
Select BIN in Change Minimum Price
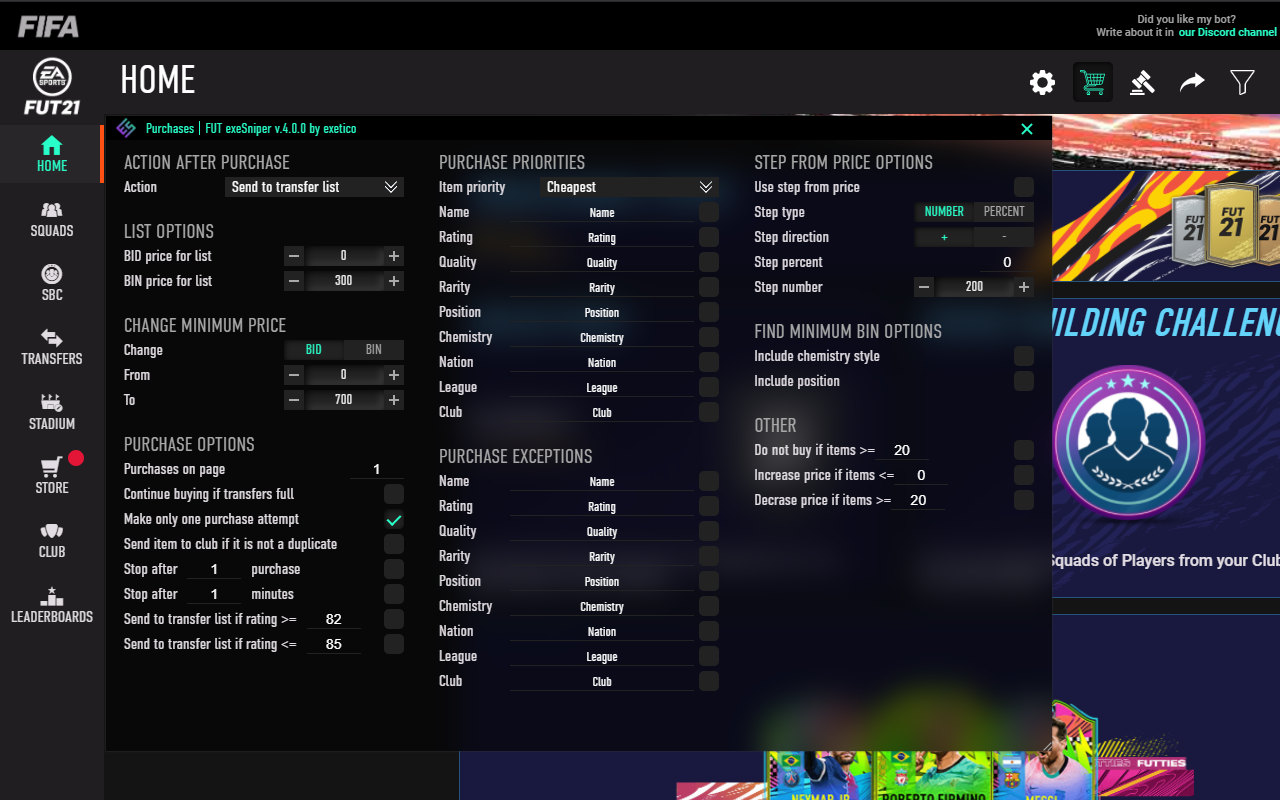pyautogui.click(x=372, y=349)
